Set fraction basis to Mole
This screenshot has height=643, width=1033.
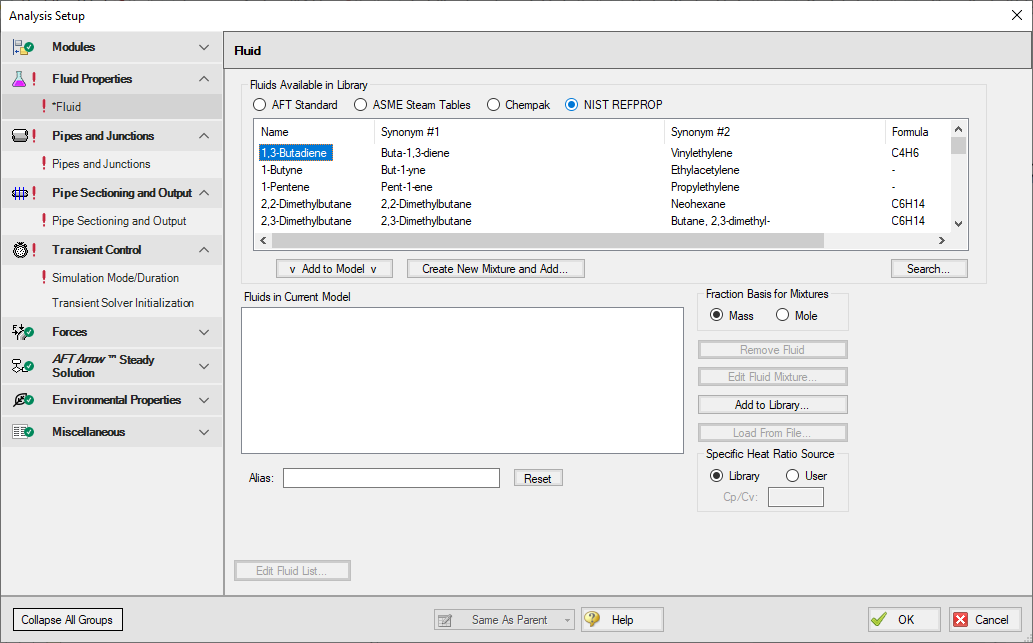pyautogui.click(x=783, y=316)
